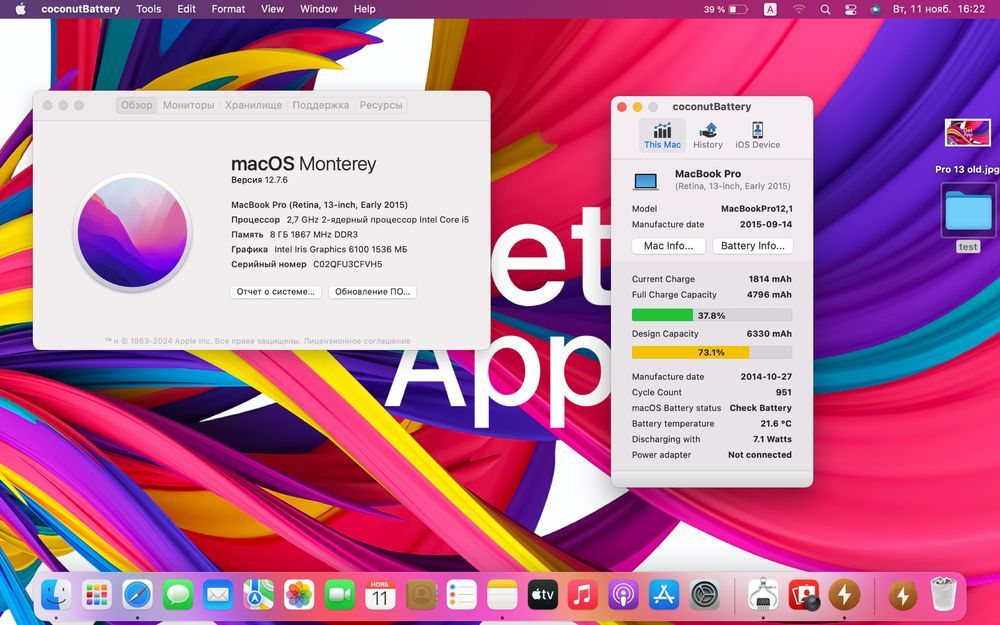Launch FaceTime from the Dock

[340, 596]
